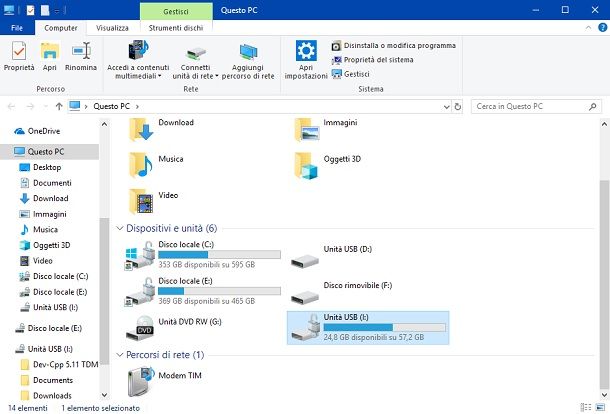Image resolution: width=610 pixels, height=414 pixels.
Task: Switch to the Visualizza tab
Action: 112,28
